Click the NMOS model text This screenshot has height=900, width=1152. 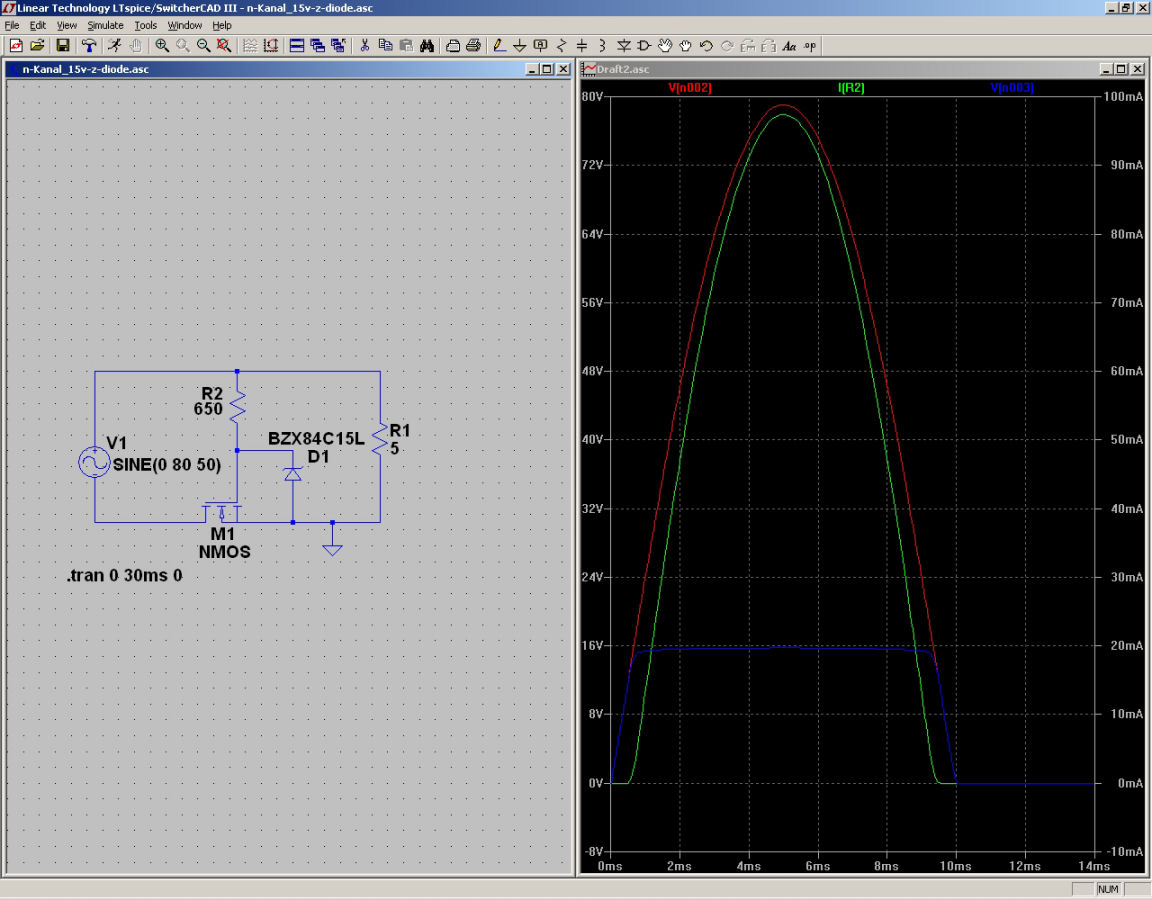point(225,552)
